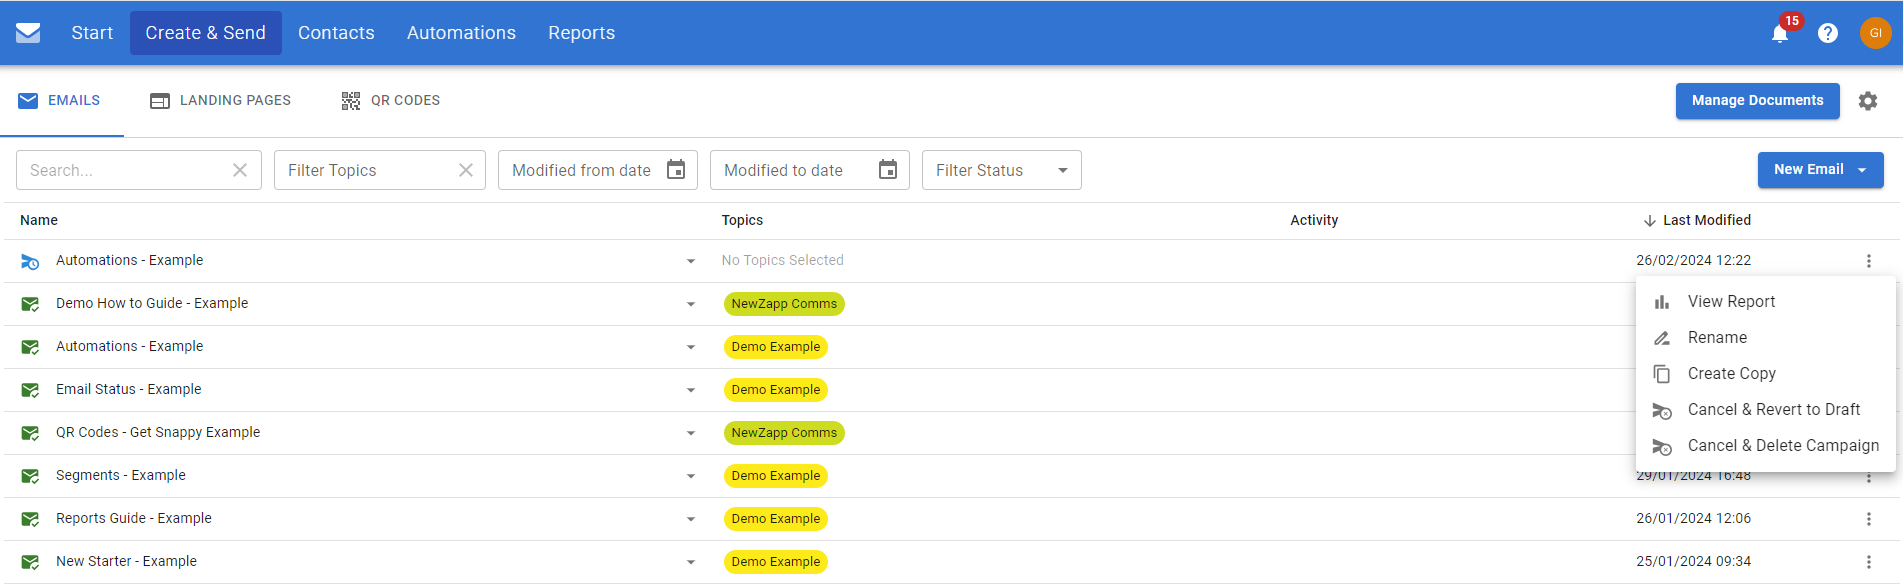
Task: Click into the Filter Topics field
Action: [x=365, y=170]
